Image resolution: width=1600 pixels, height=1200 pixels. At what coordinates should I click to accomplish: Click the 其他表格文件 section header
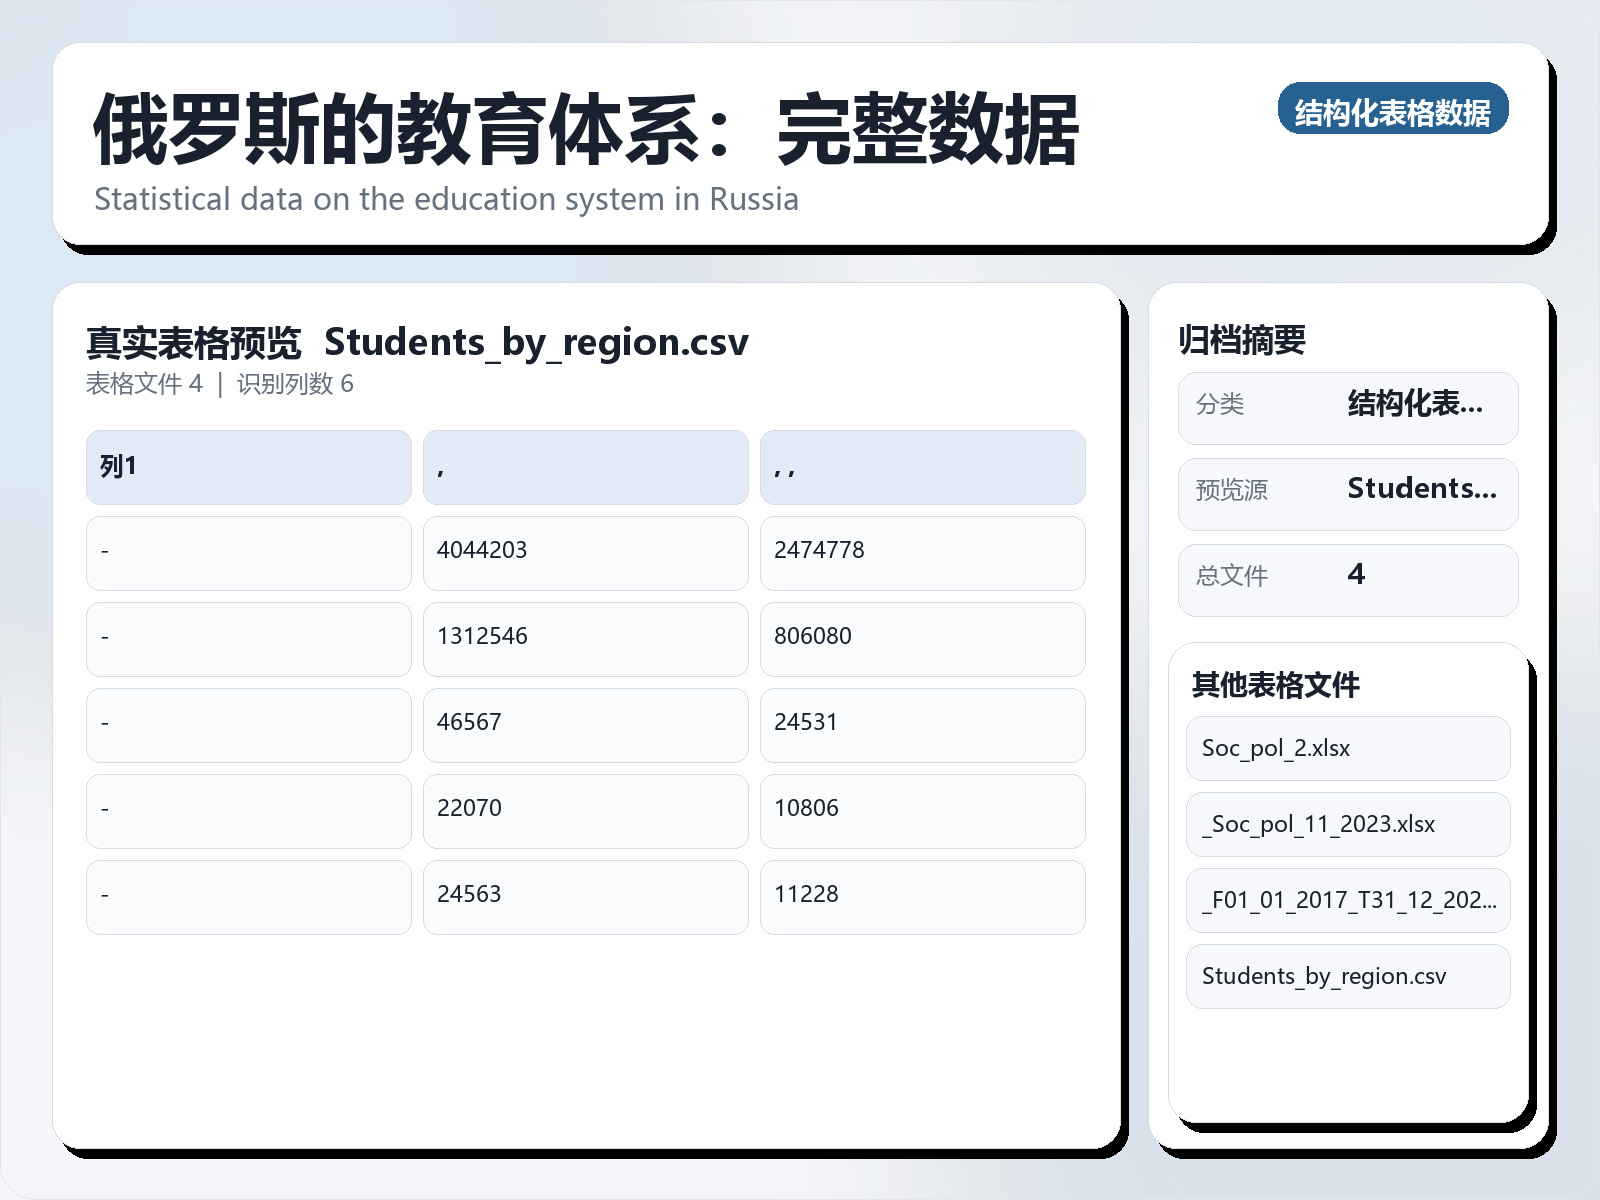(x=1277, y=686)
